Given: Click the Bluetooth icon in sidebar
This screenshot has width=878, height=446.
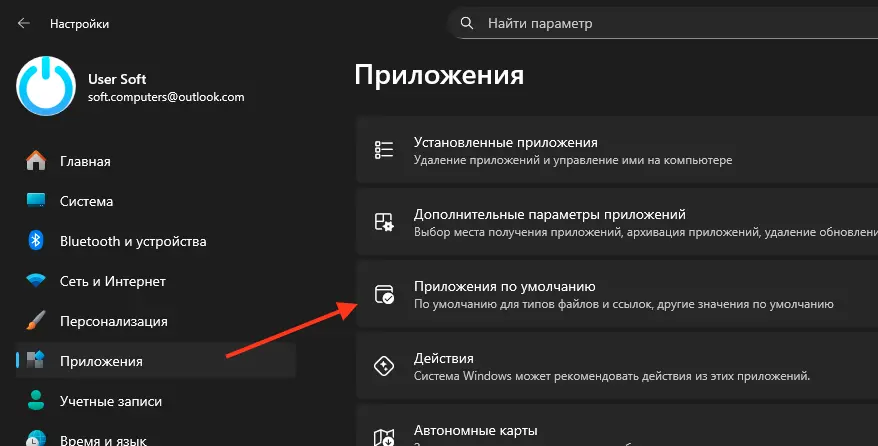Looking at the screenshot, I should 36,241.
